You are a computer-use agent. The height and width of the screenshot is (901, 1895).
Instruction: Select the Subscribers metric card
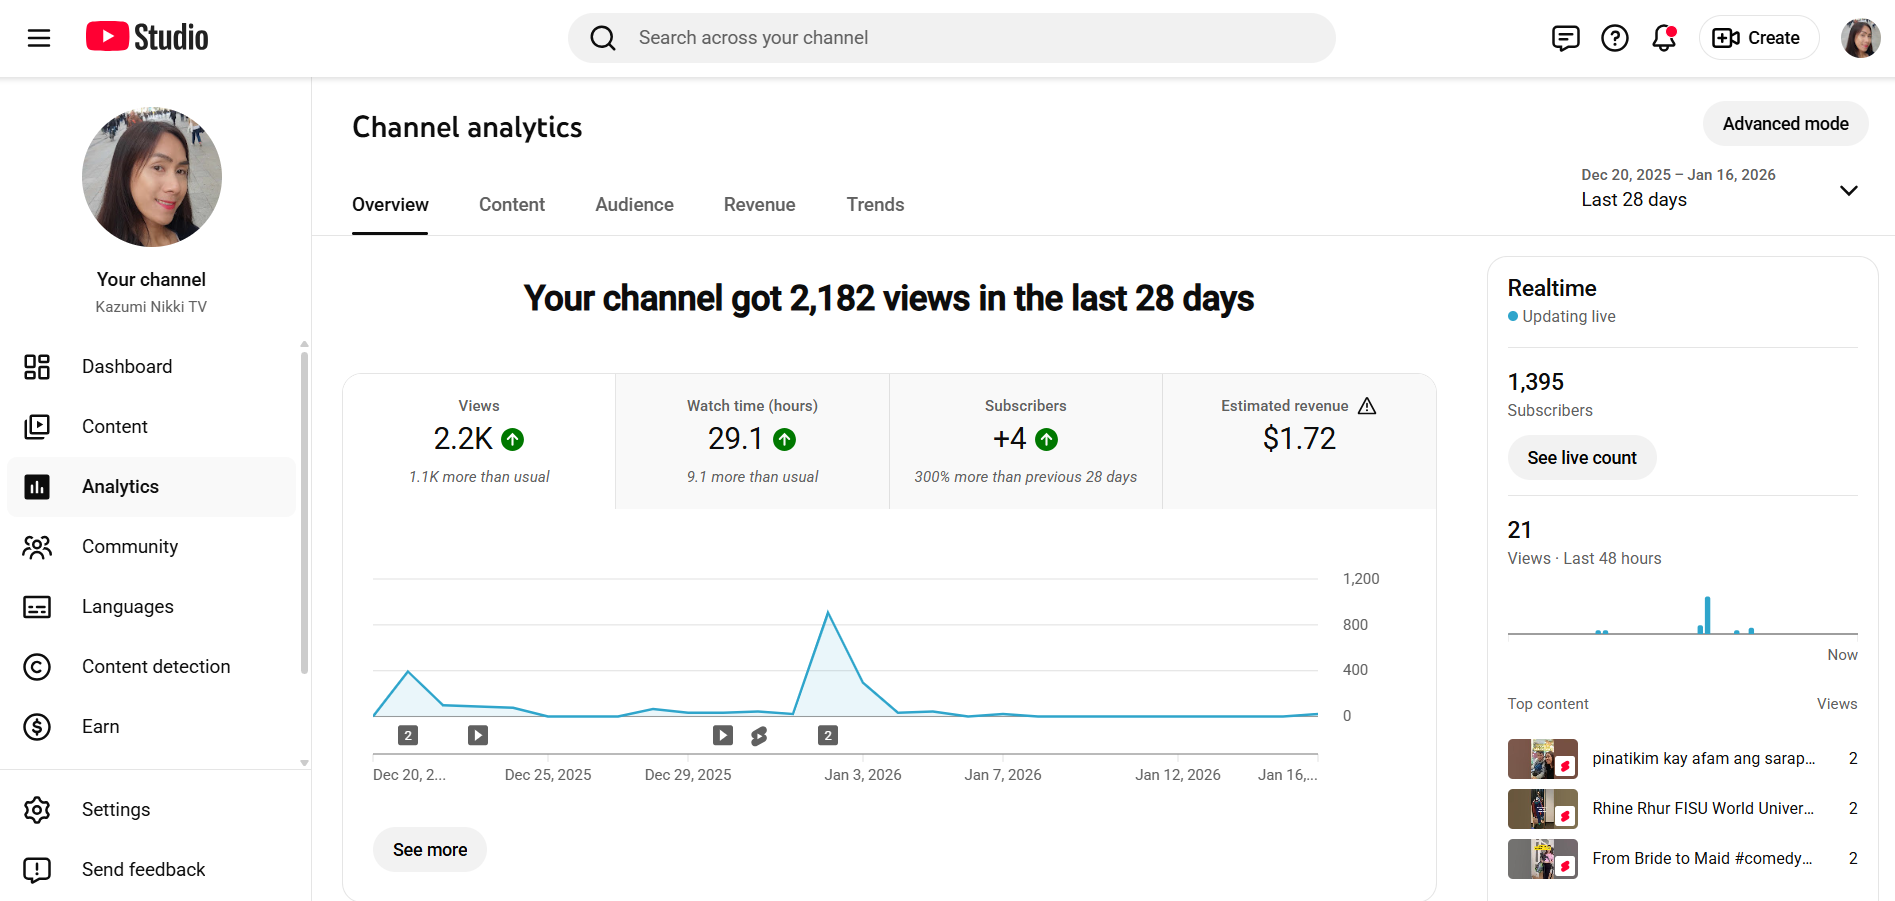1025,441
